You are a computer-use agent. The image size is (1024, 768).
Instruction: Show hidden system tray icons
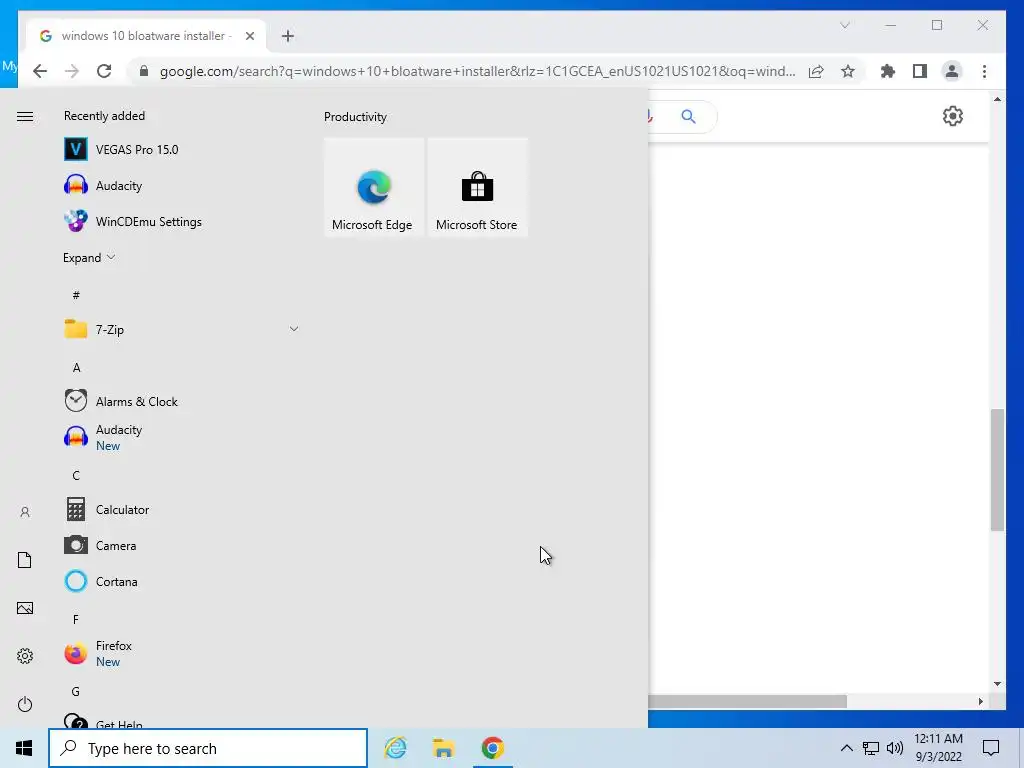pos(846,748)
